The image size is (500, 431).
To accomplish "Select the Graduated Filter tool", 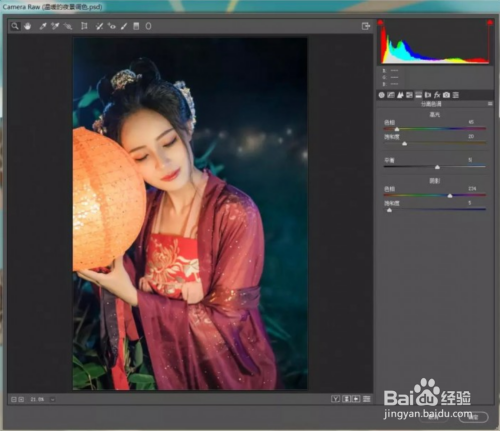I will tap(136, 26).
